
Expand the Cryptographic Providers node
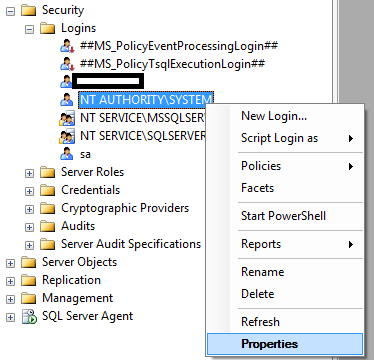coord(29,209)
